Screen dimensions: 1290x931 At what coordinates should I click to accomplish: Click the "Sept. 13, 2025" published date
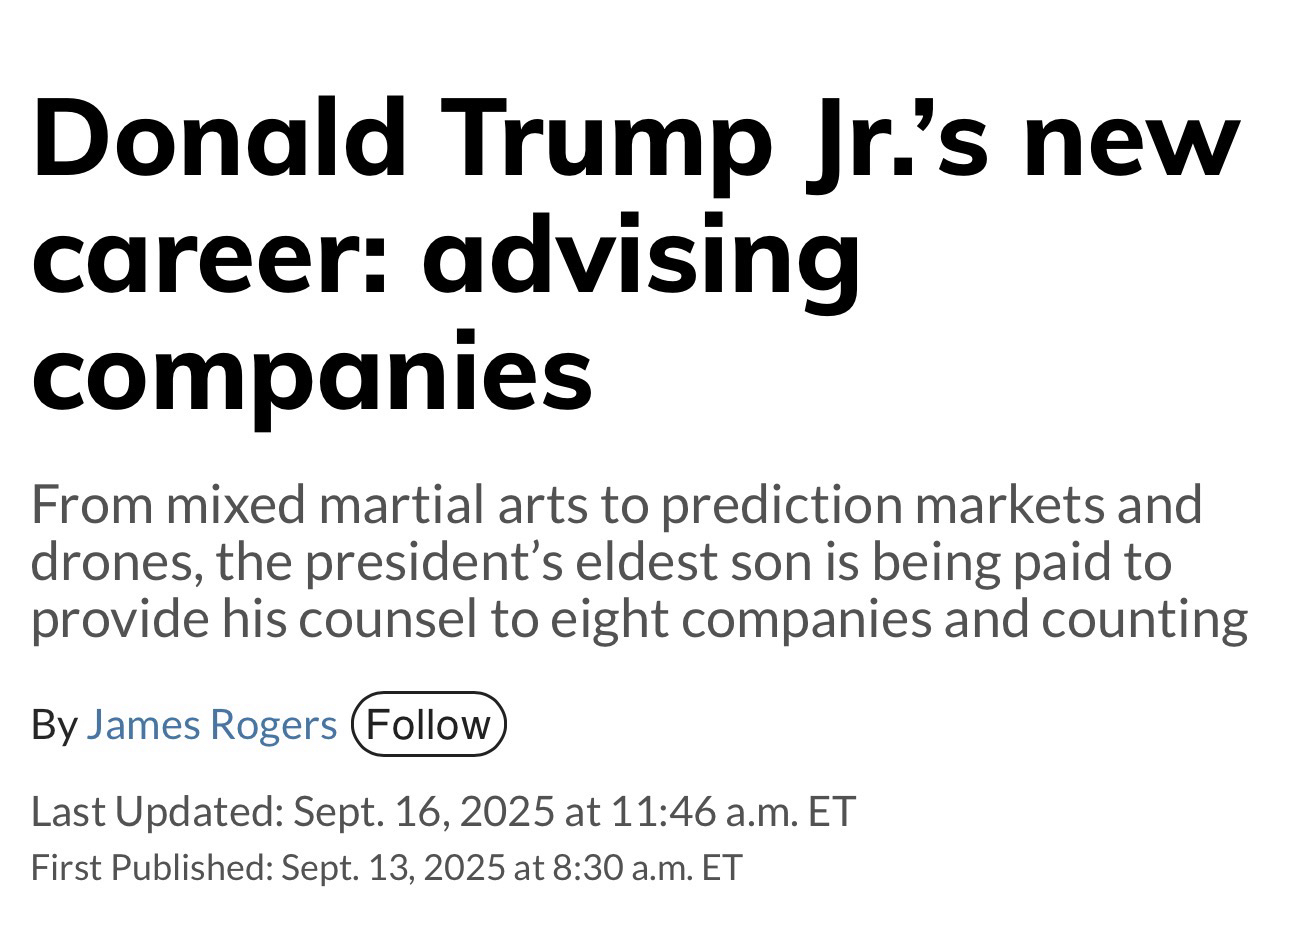pos(393,867)
